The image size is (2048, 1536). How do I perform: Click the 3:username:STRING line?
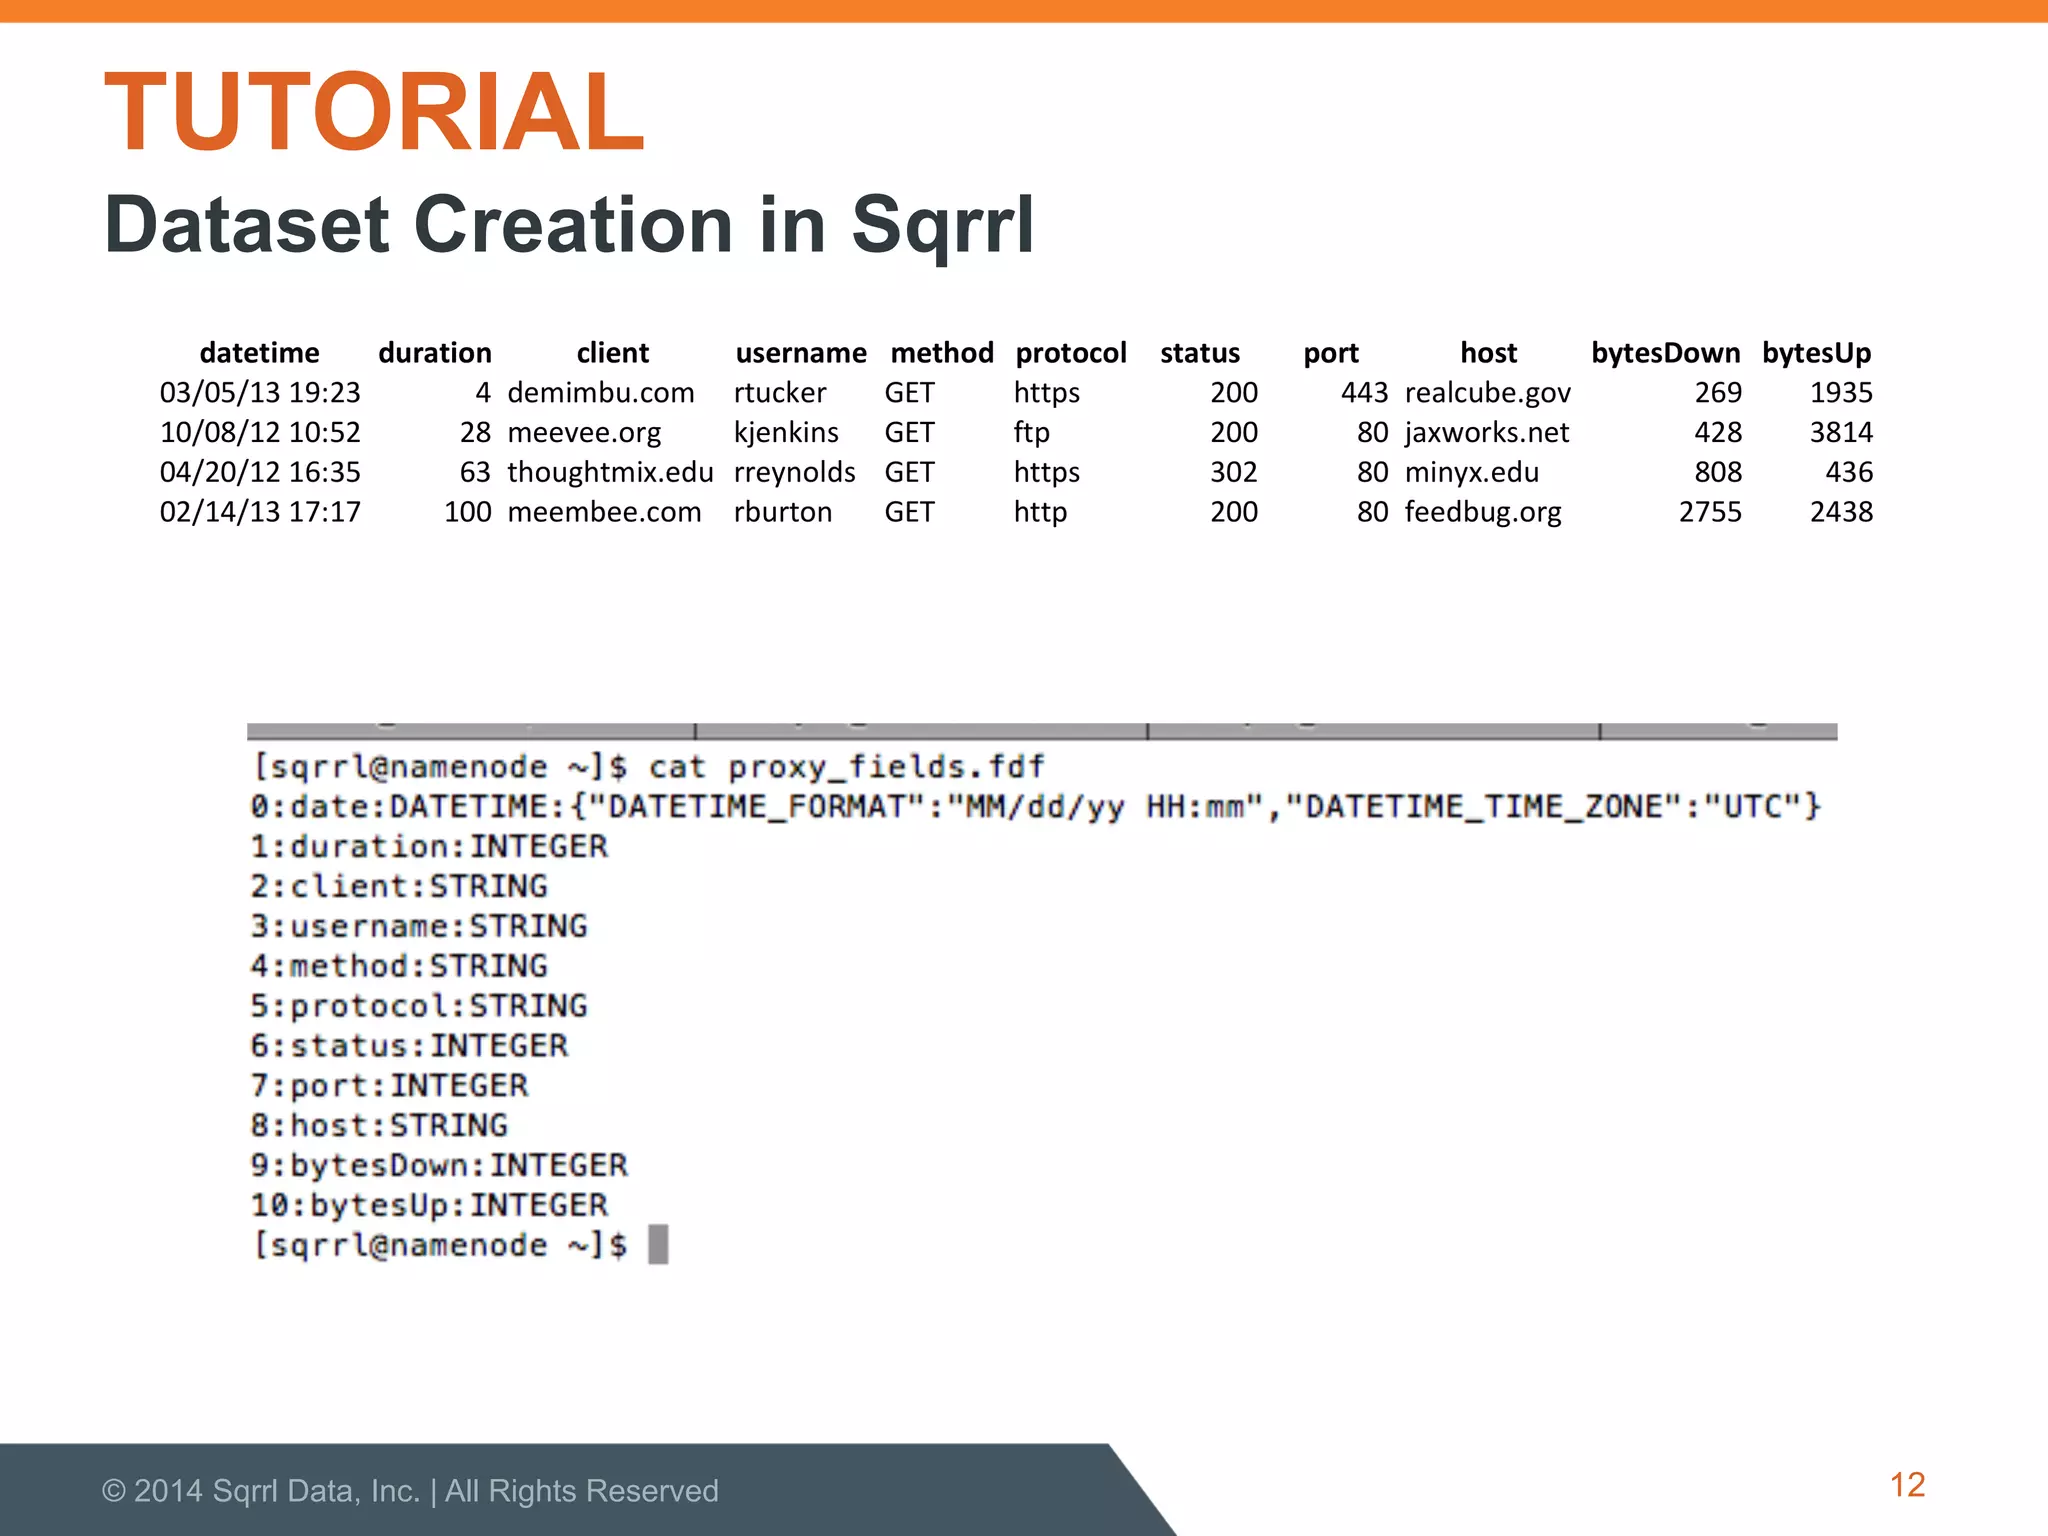pos(419,927)
